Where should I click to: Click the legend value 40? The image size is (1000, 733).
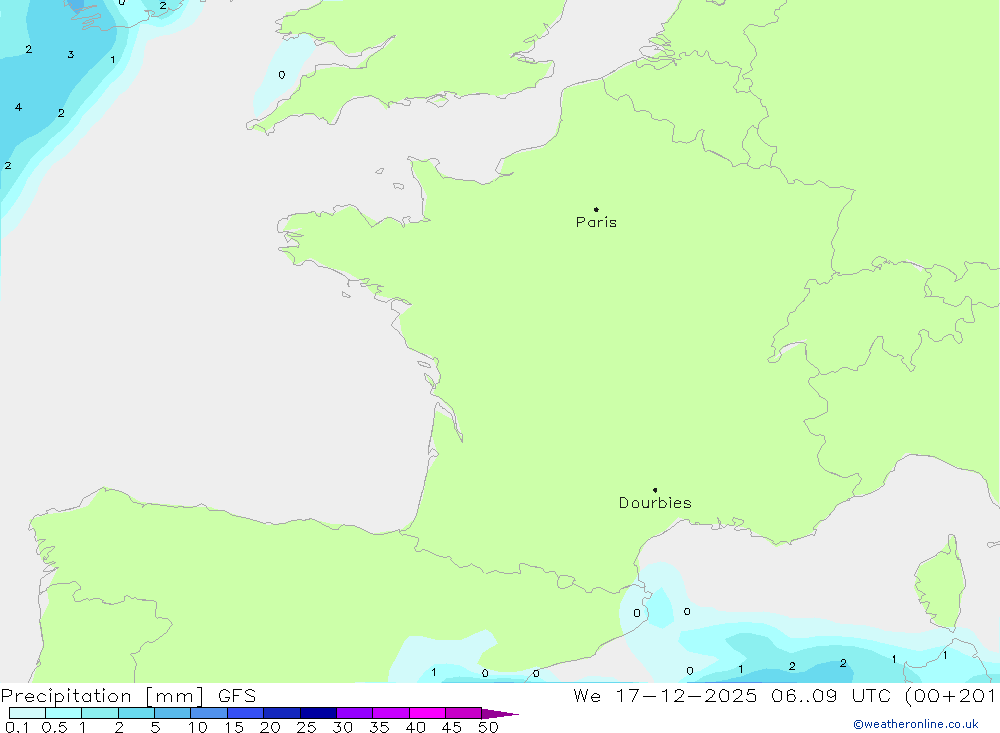tap(416, 727)
